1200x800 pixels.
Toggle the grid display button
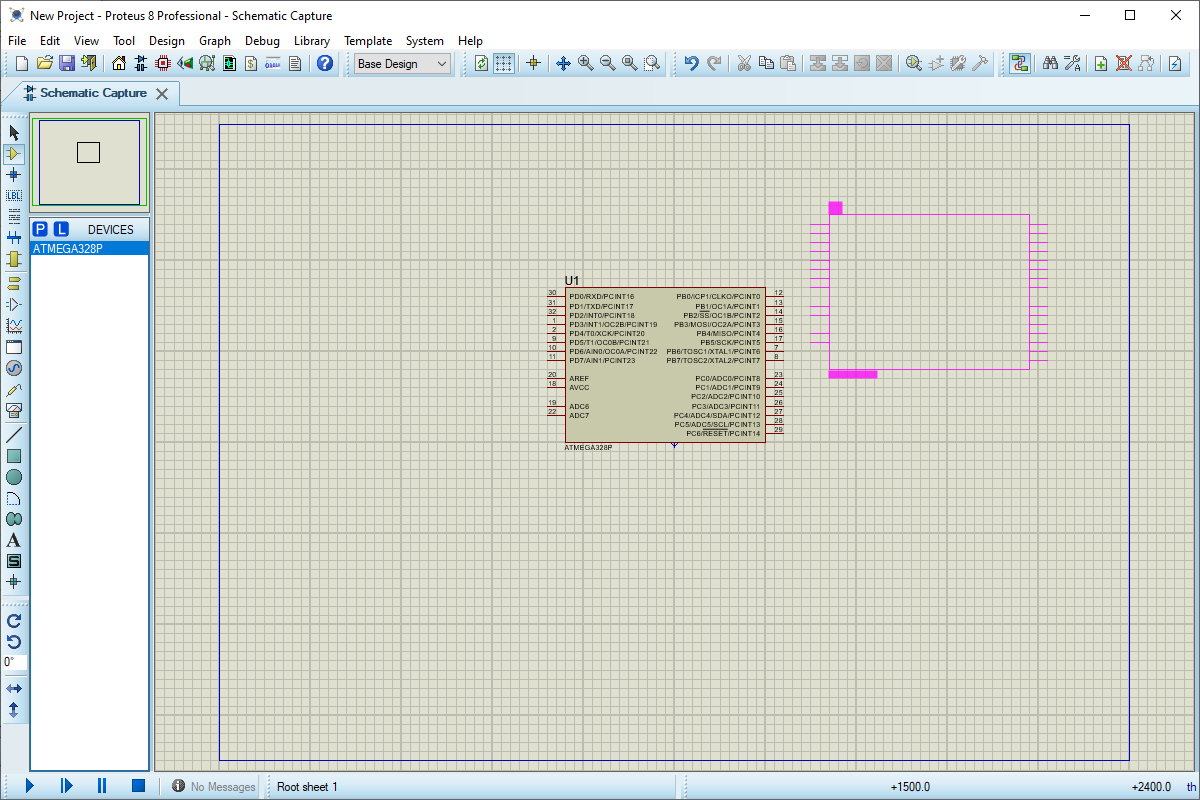pos(504,63)
